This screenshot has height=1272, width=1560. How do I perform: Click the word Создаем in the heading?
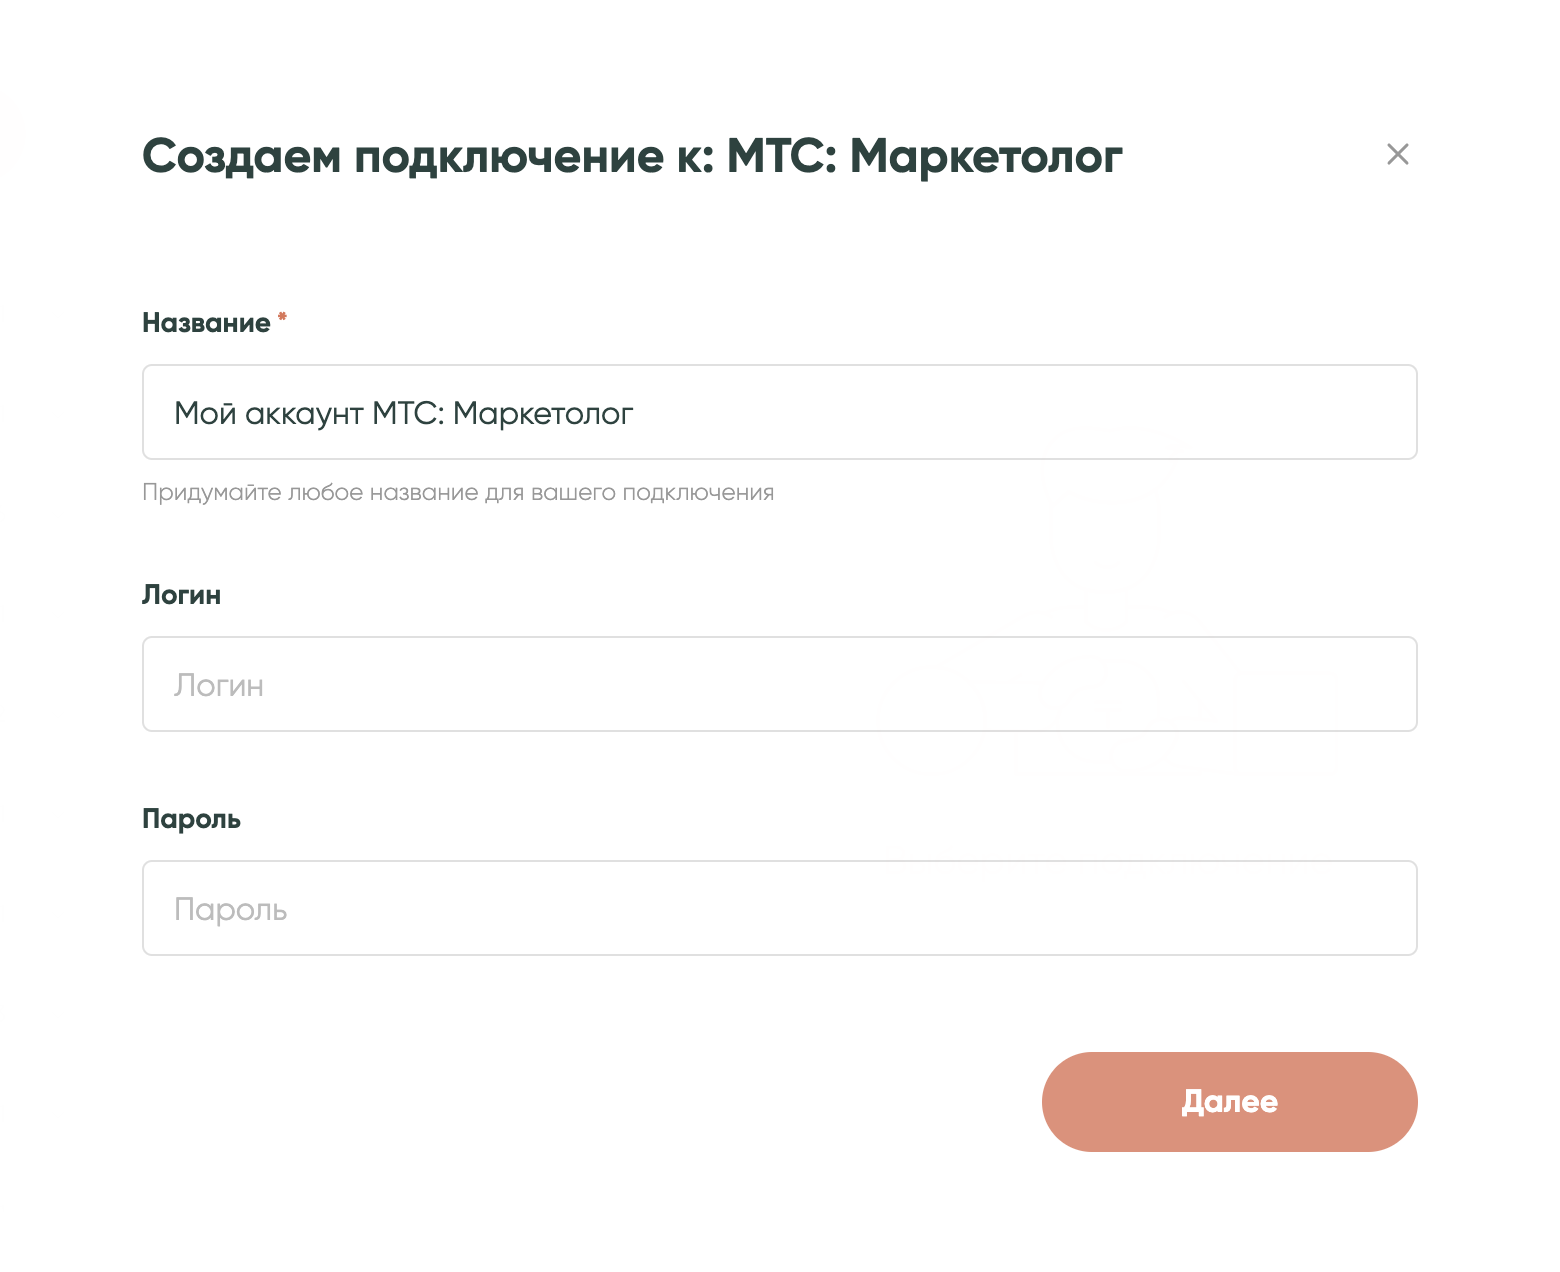click(x=241, y=156)
